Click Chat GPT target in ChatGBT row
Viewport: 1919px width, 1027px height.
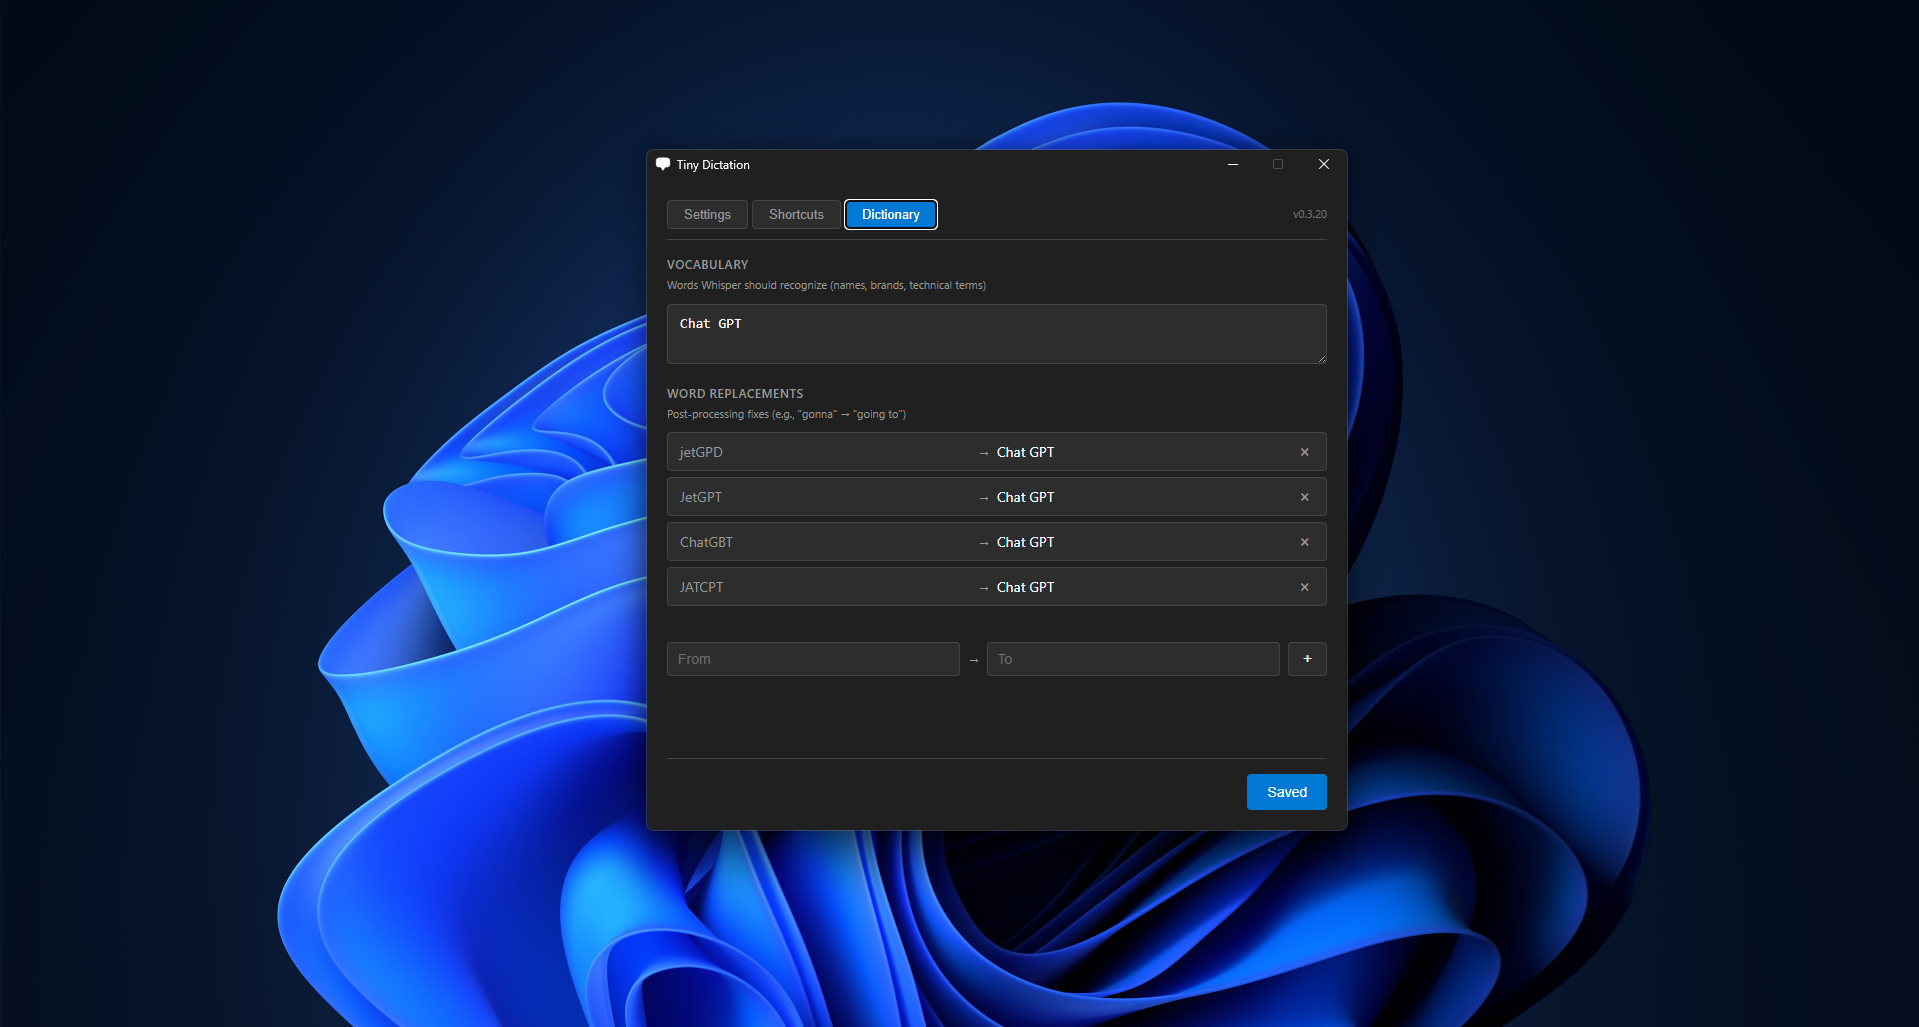point(1025,542)
